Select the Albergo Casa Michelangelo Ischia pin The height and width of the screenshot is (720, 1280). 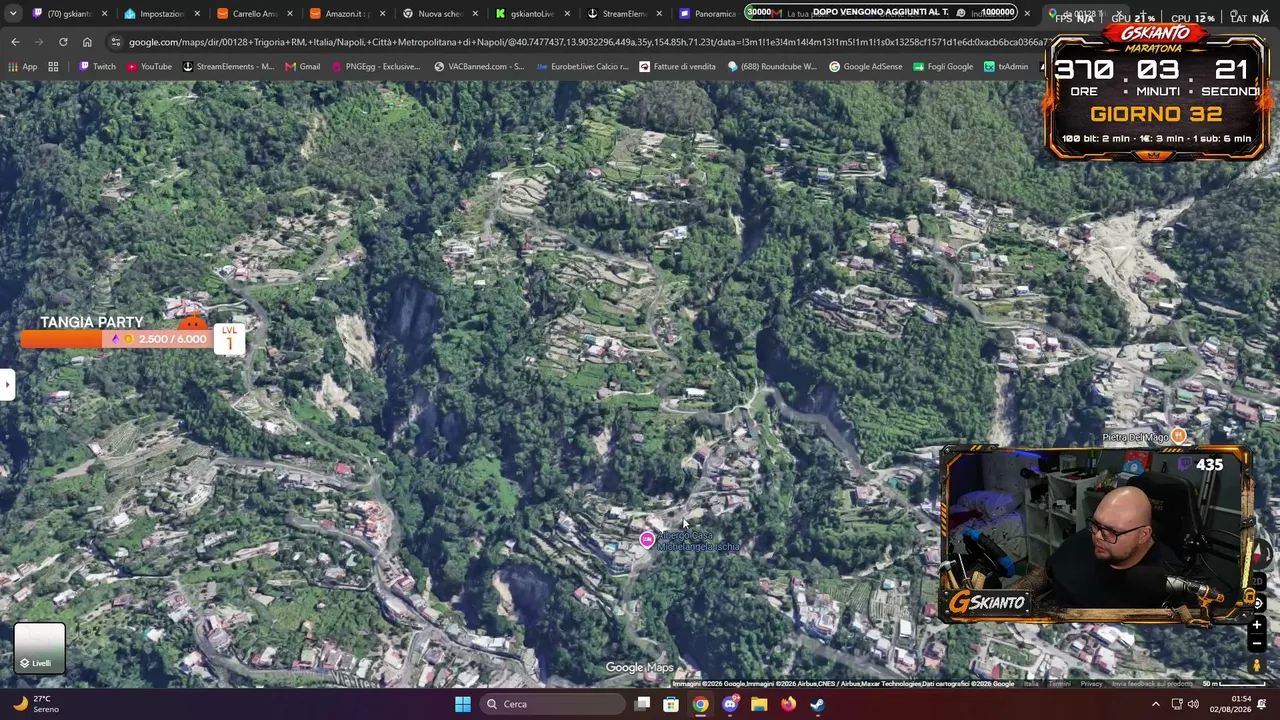[647, 540]
